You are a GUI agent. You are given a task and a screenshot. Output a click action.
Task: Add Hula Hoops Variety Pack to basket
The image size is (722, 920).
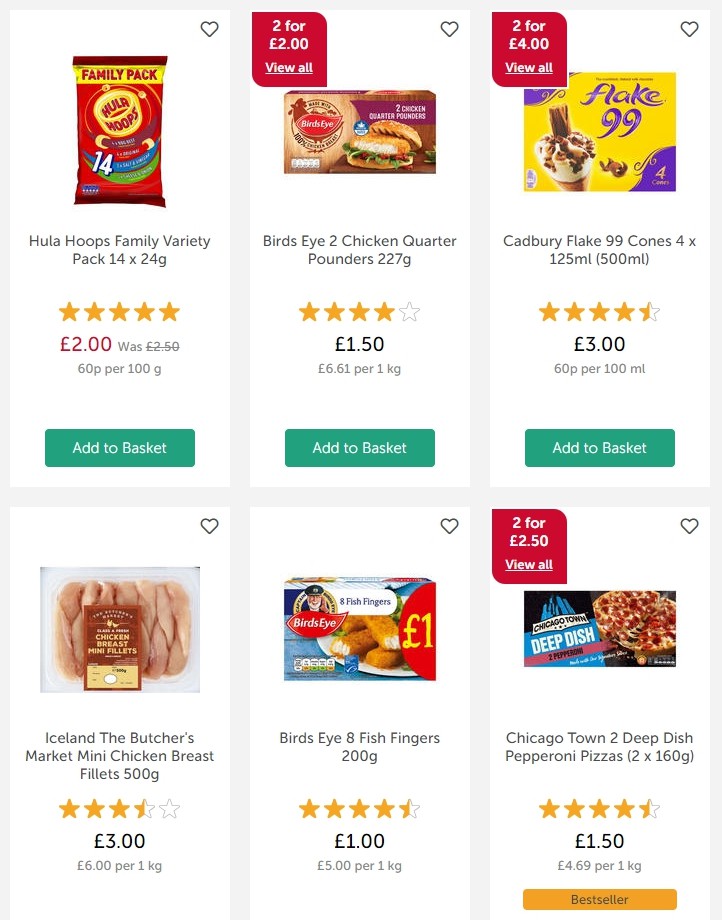point(120,448)
